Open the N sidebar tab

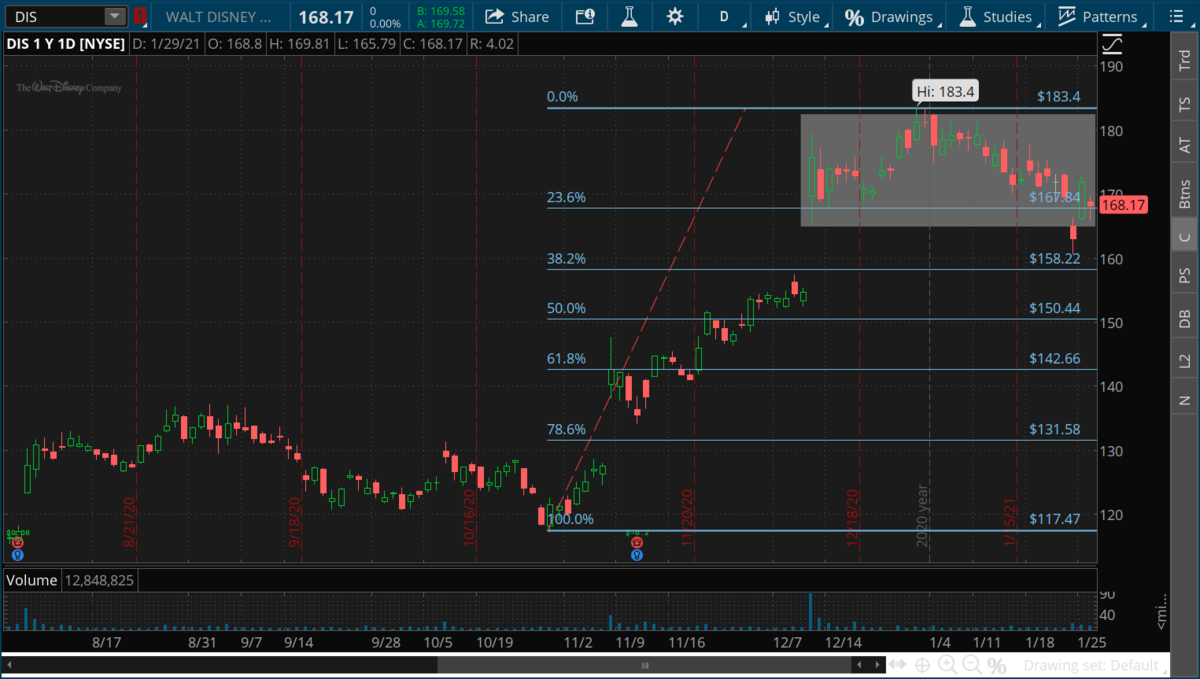click(x=1185, y=401)
